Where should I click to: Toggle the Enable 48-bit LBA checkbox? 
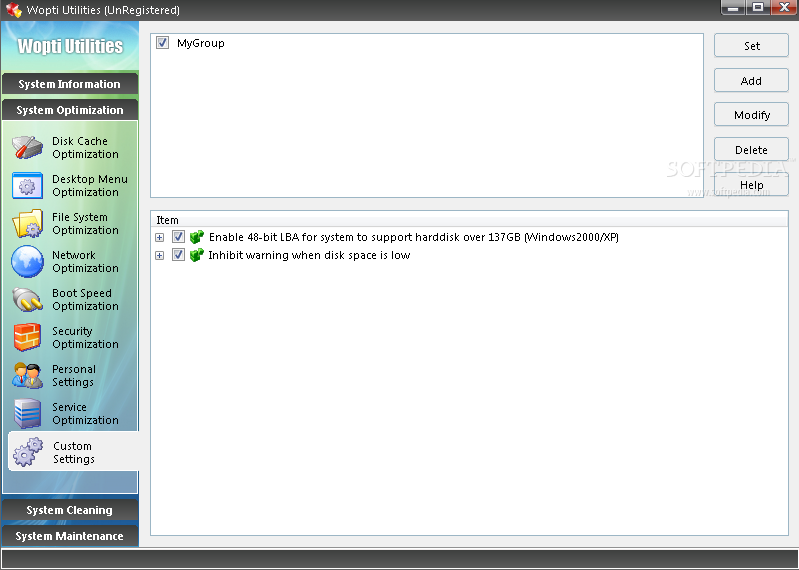point(178,237)
